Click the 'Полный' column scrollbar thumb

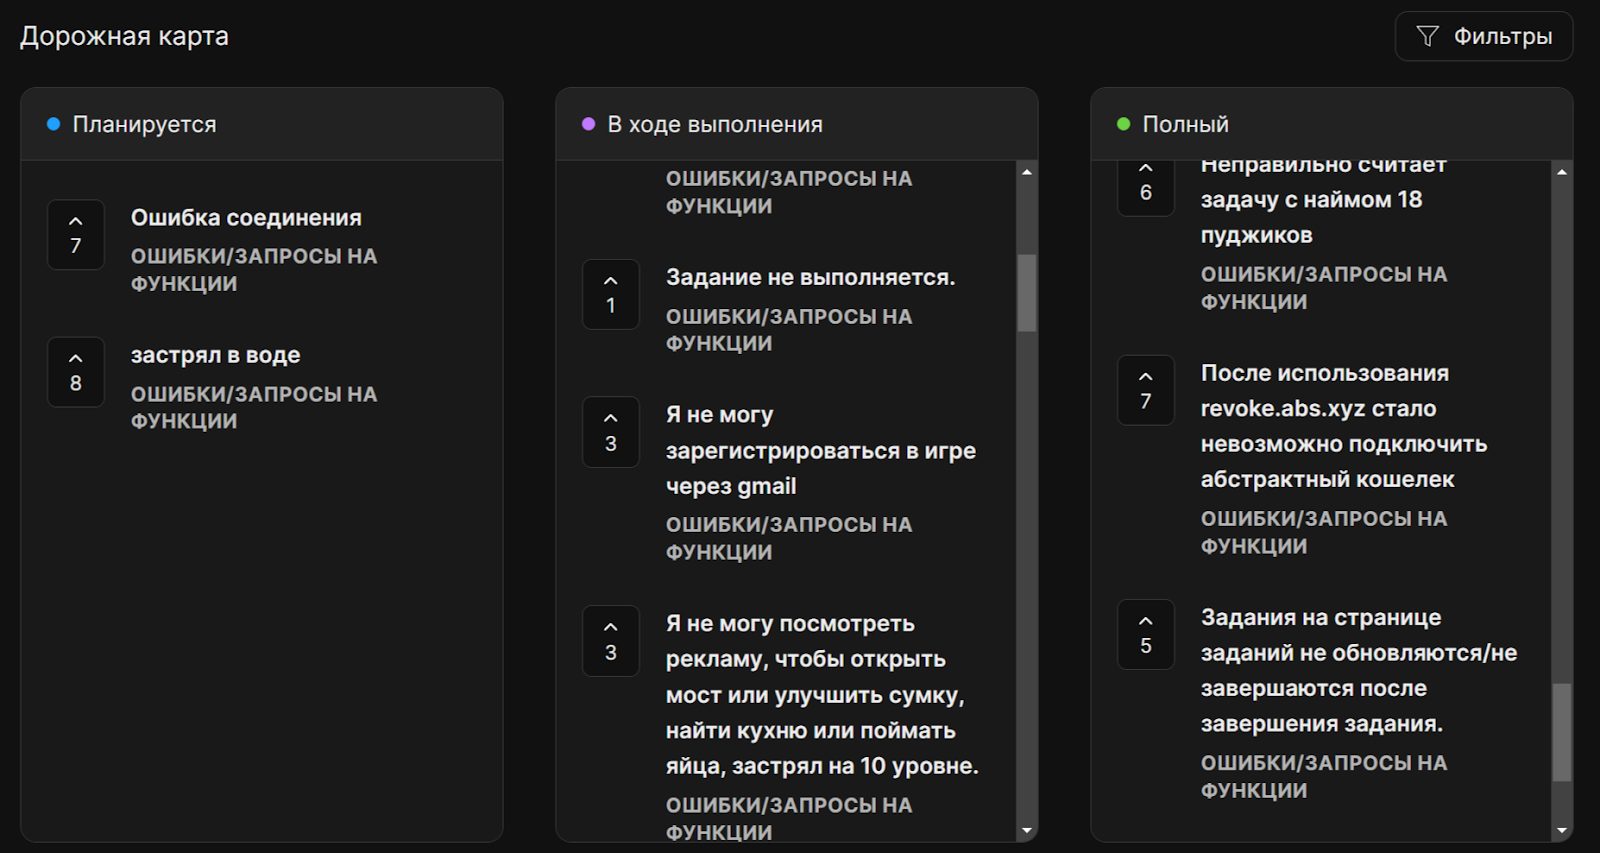(x=1562, y=732)
